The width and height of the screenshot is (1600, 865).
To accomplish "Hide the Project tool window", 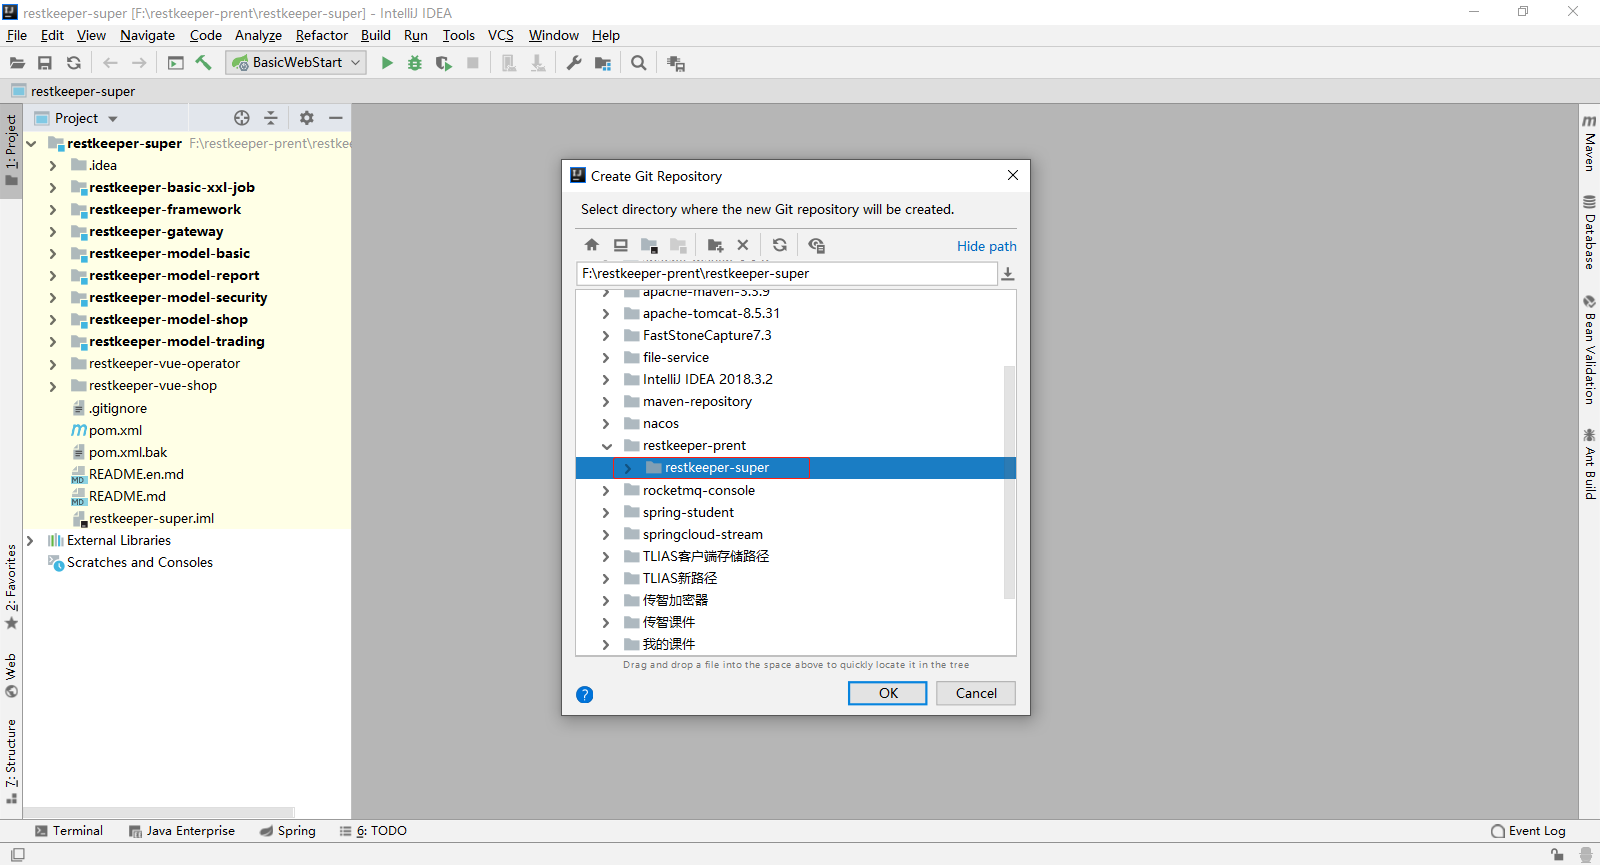I will tap(336, 118).
